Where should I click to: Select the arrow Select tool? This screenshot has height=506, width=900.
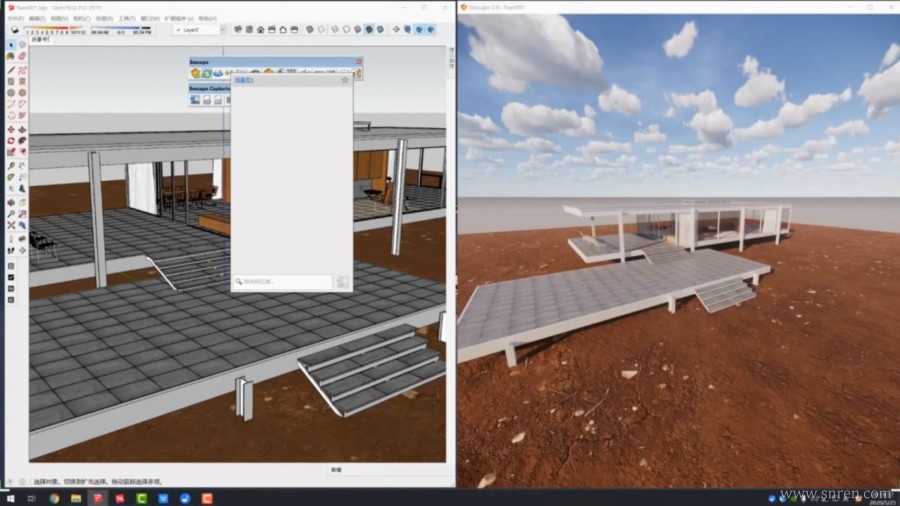[11, 45]
